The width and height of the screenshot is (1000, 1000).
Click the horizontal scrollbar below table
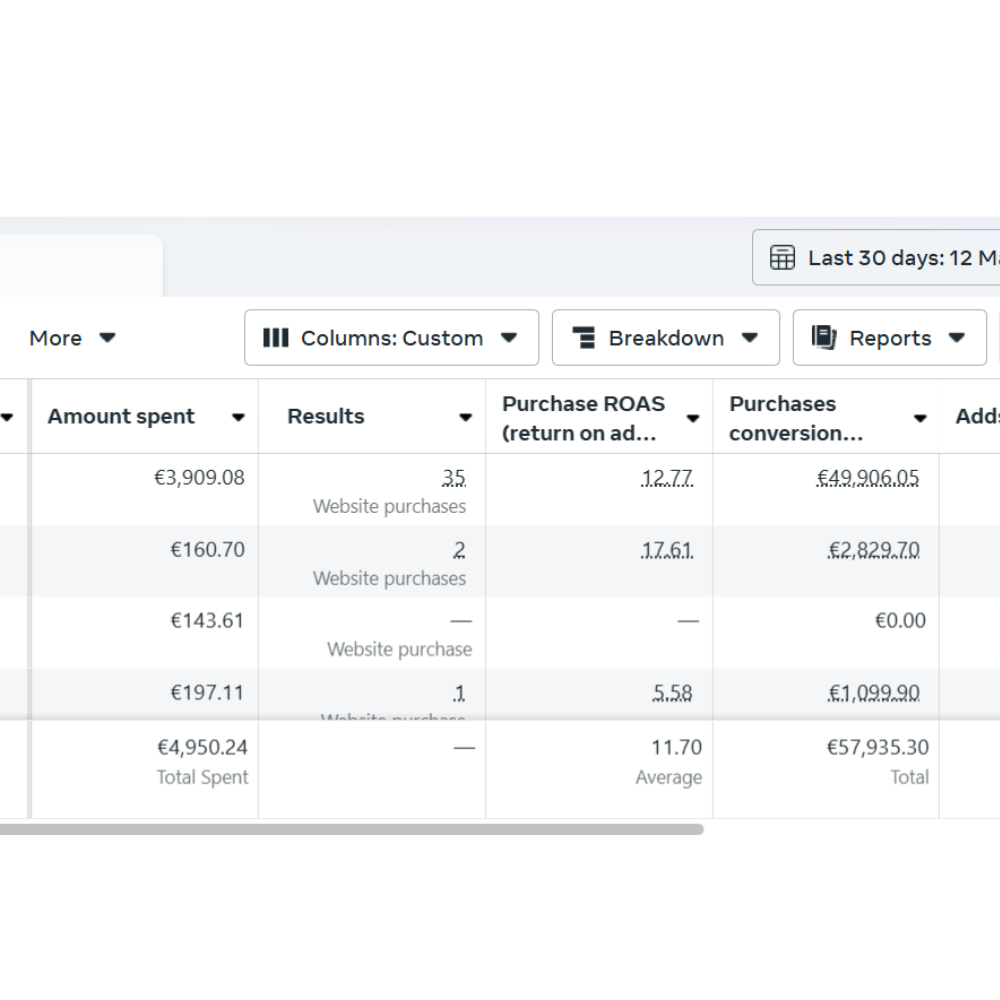click(x=350, y=829)
